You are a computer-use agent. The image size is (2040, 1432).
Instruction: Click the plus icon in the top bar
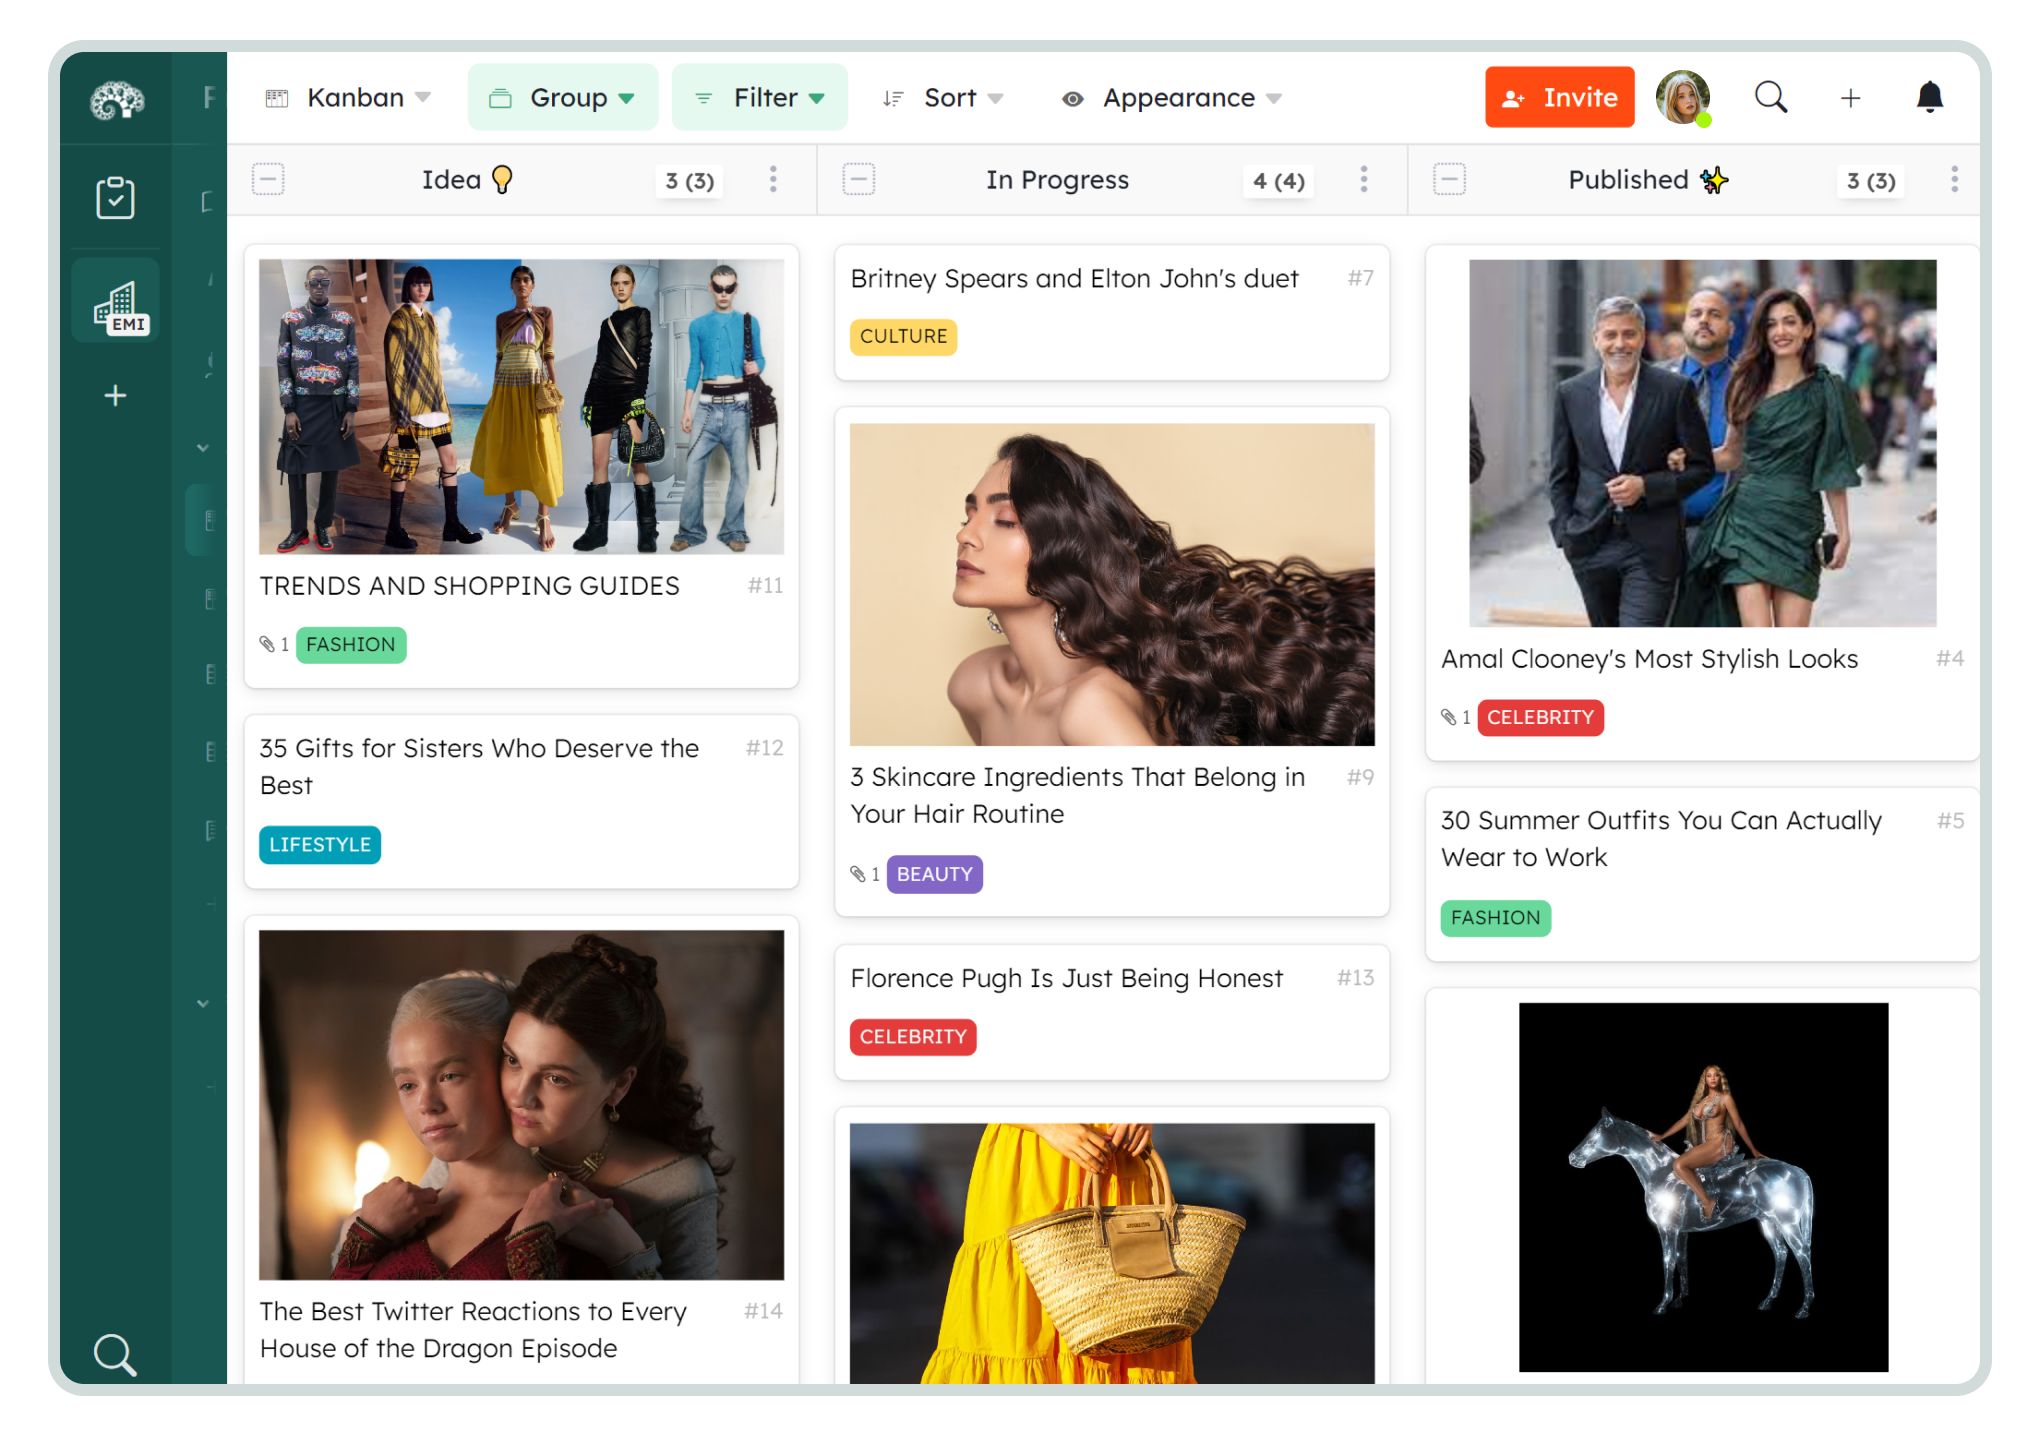coord(1851,98)
